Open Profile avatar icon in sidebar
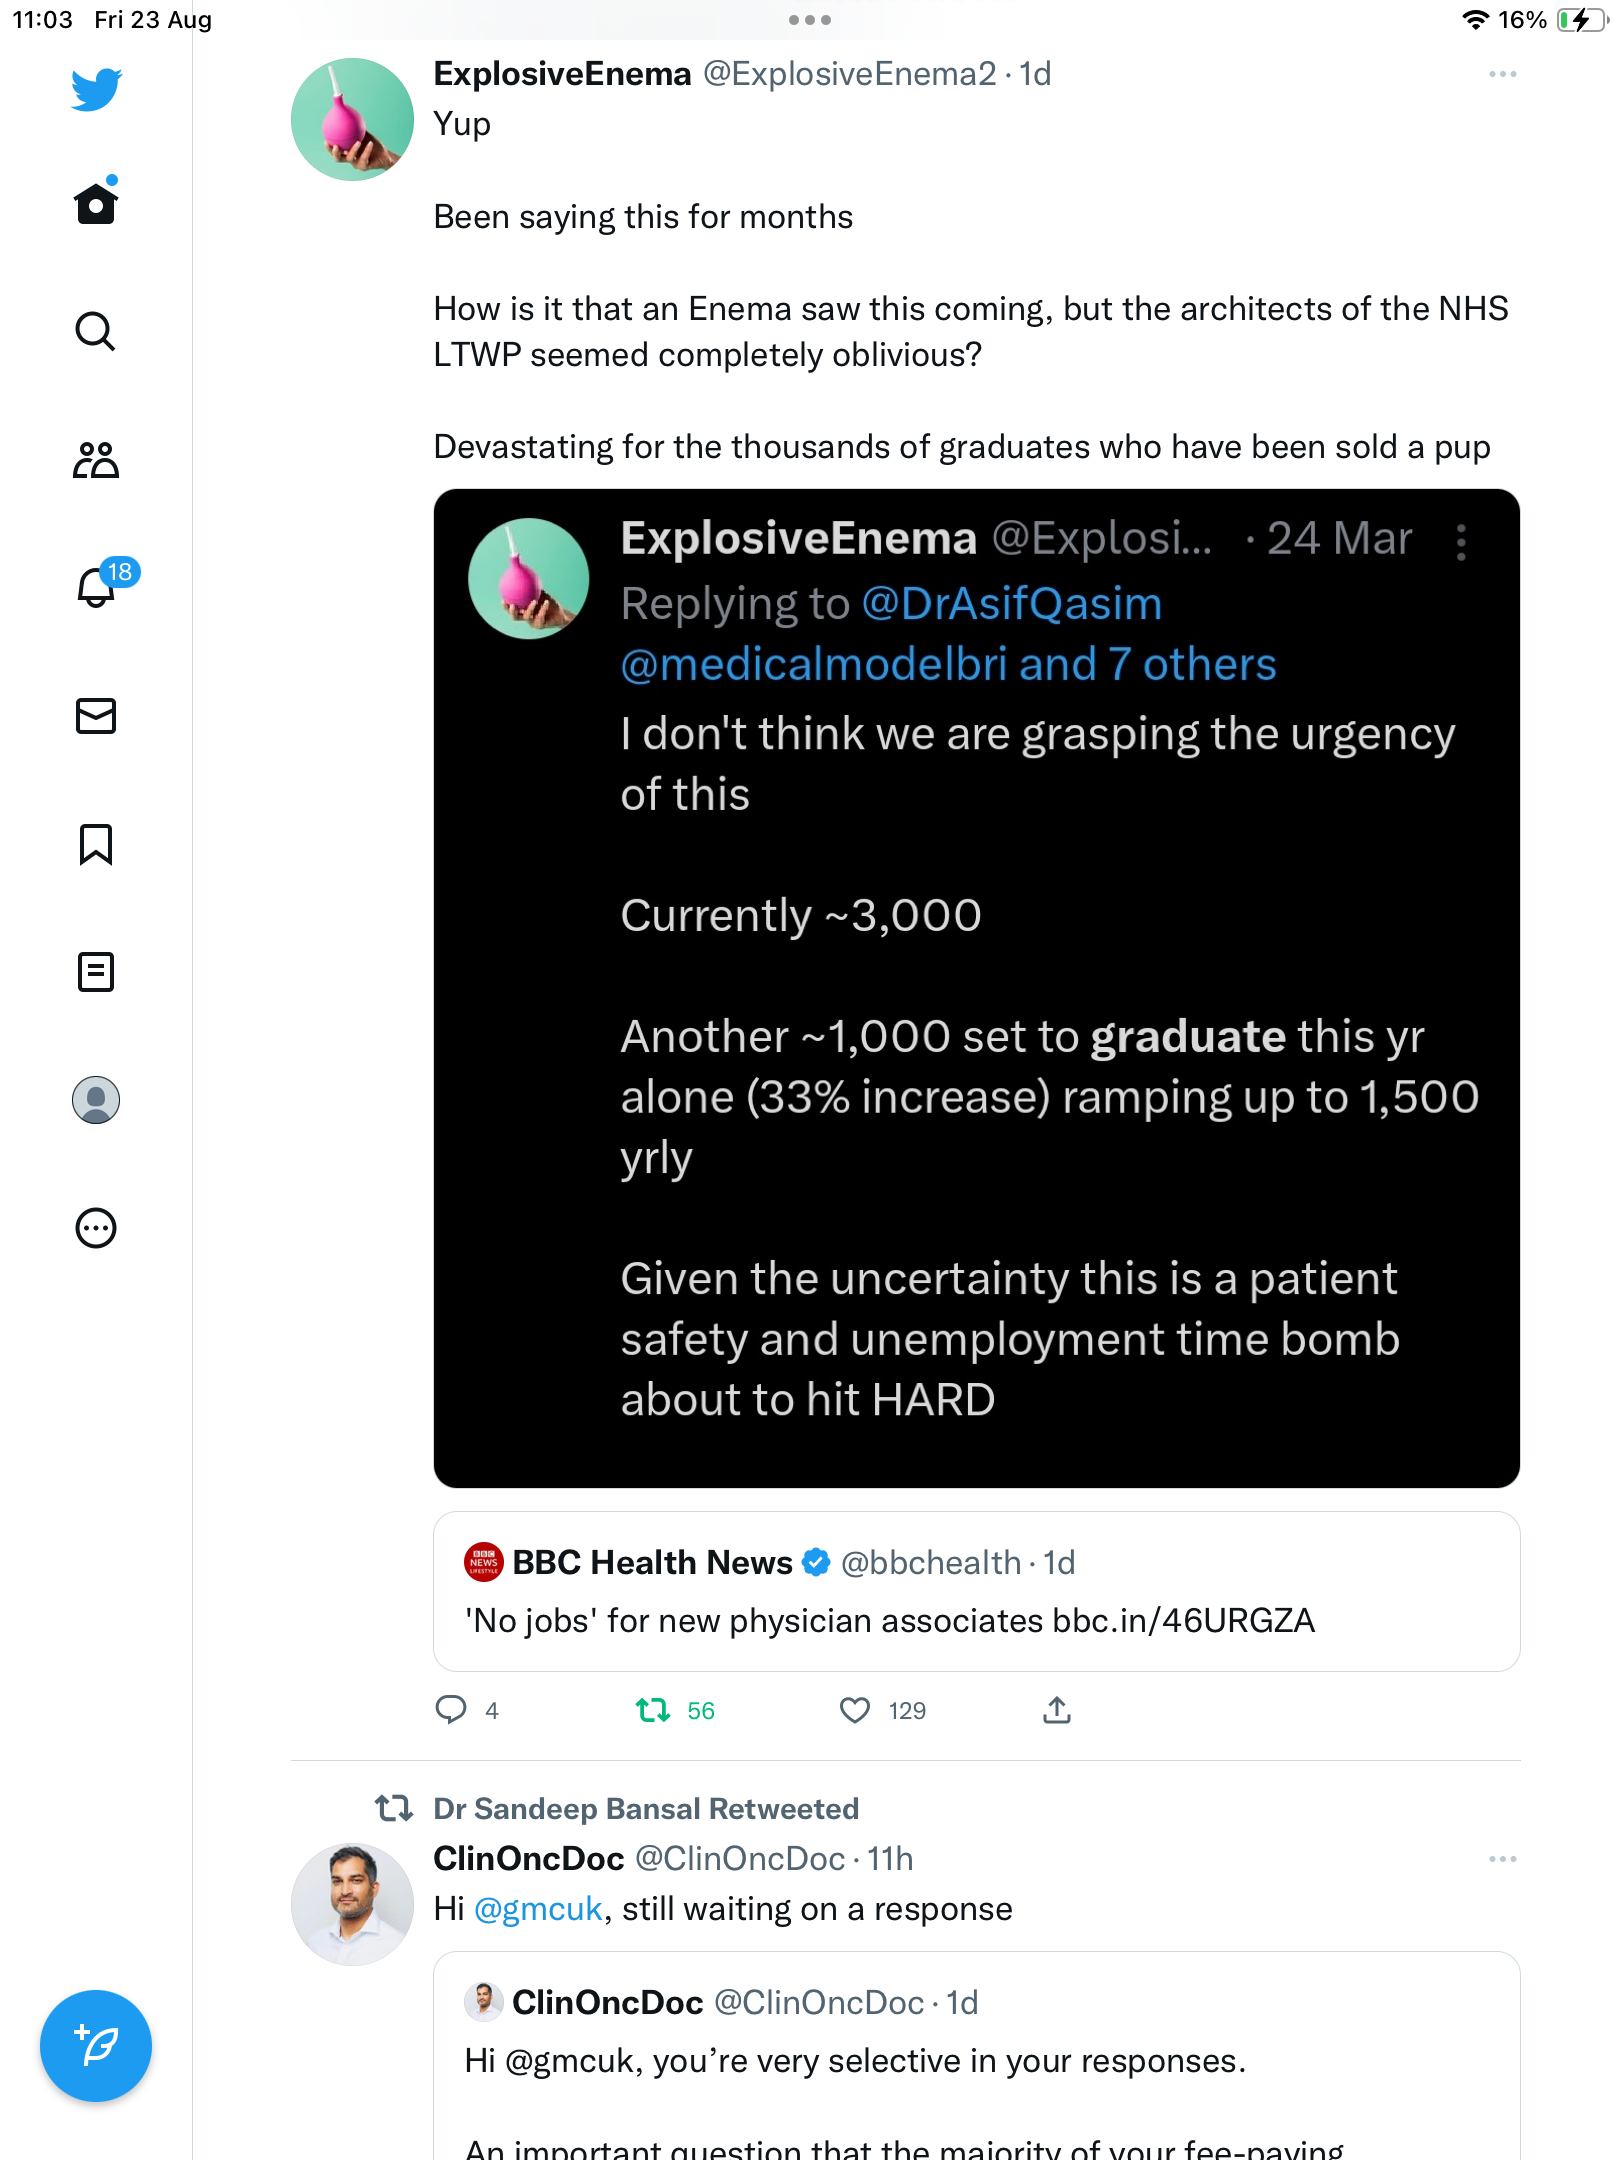The height and width of the screenshot is (2160, 1620). 96,1100
